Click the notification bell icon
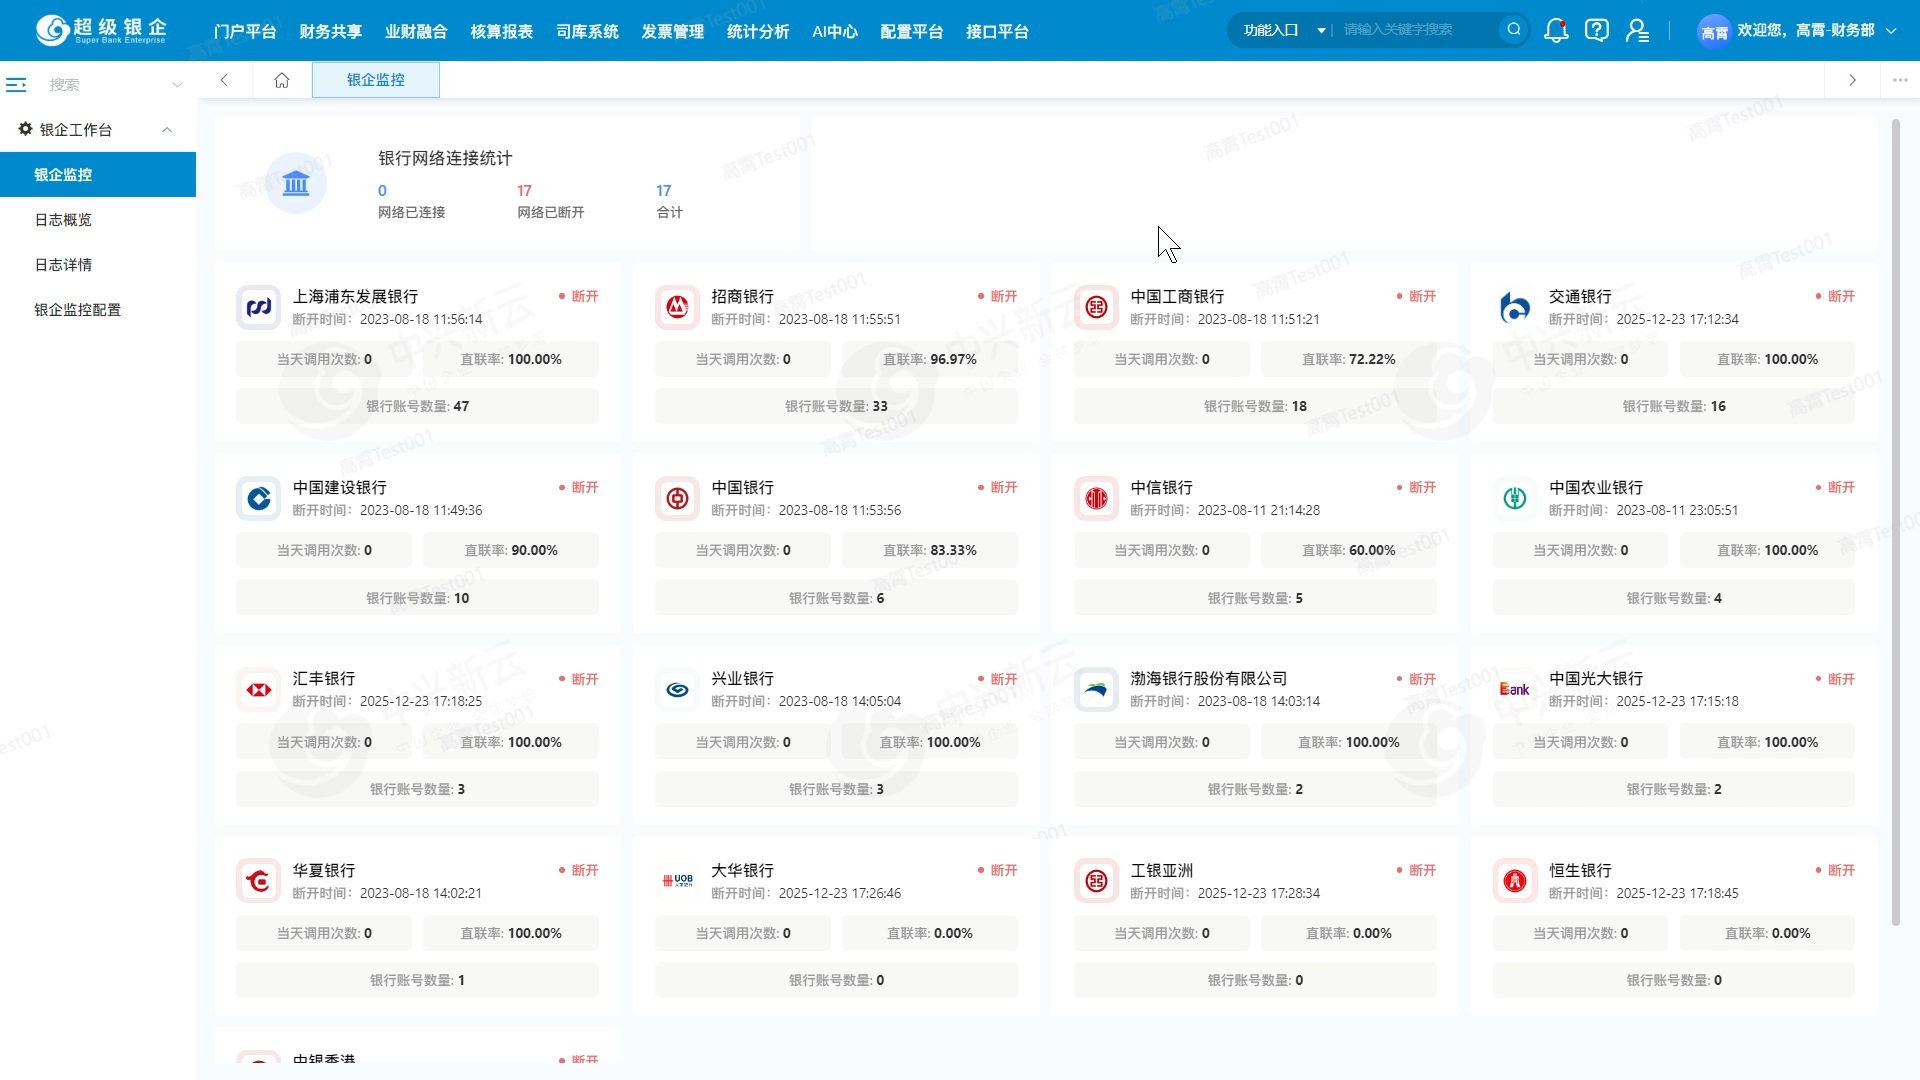Screen dimensions: 1920x1080 [1555, 31]
